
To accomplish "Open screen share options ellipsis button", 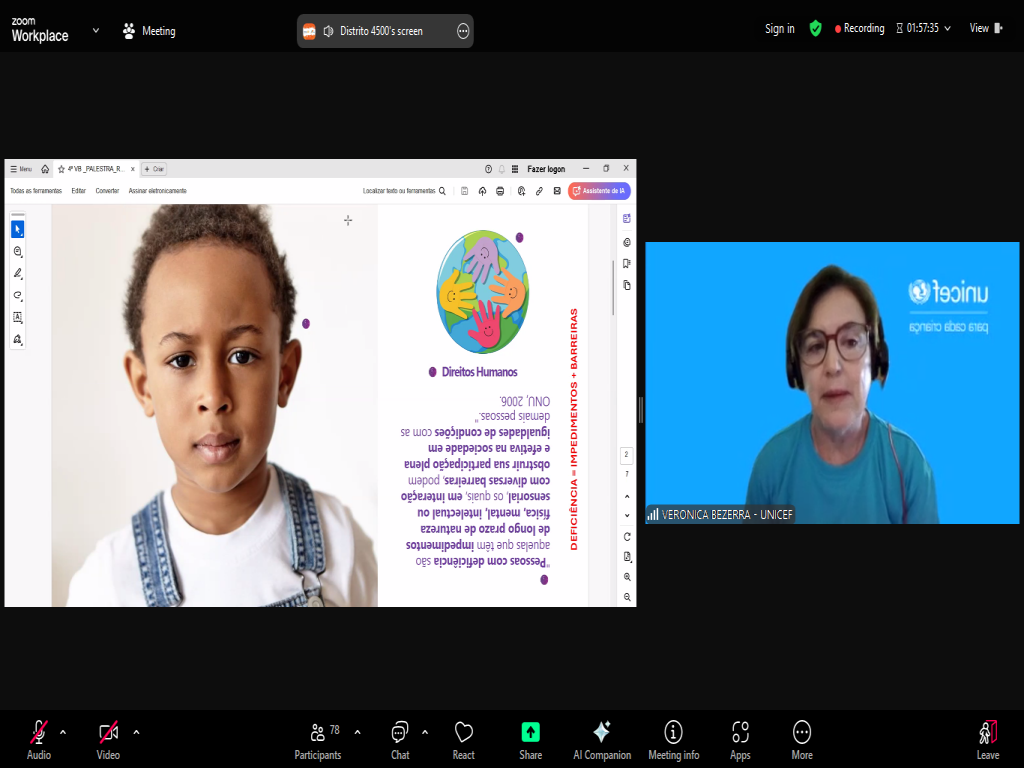I will click(x=463, y=31).
